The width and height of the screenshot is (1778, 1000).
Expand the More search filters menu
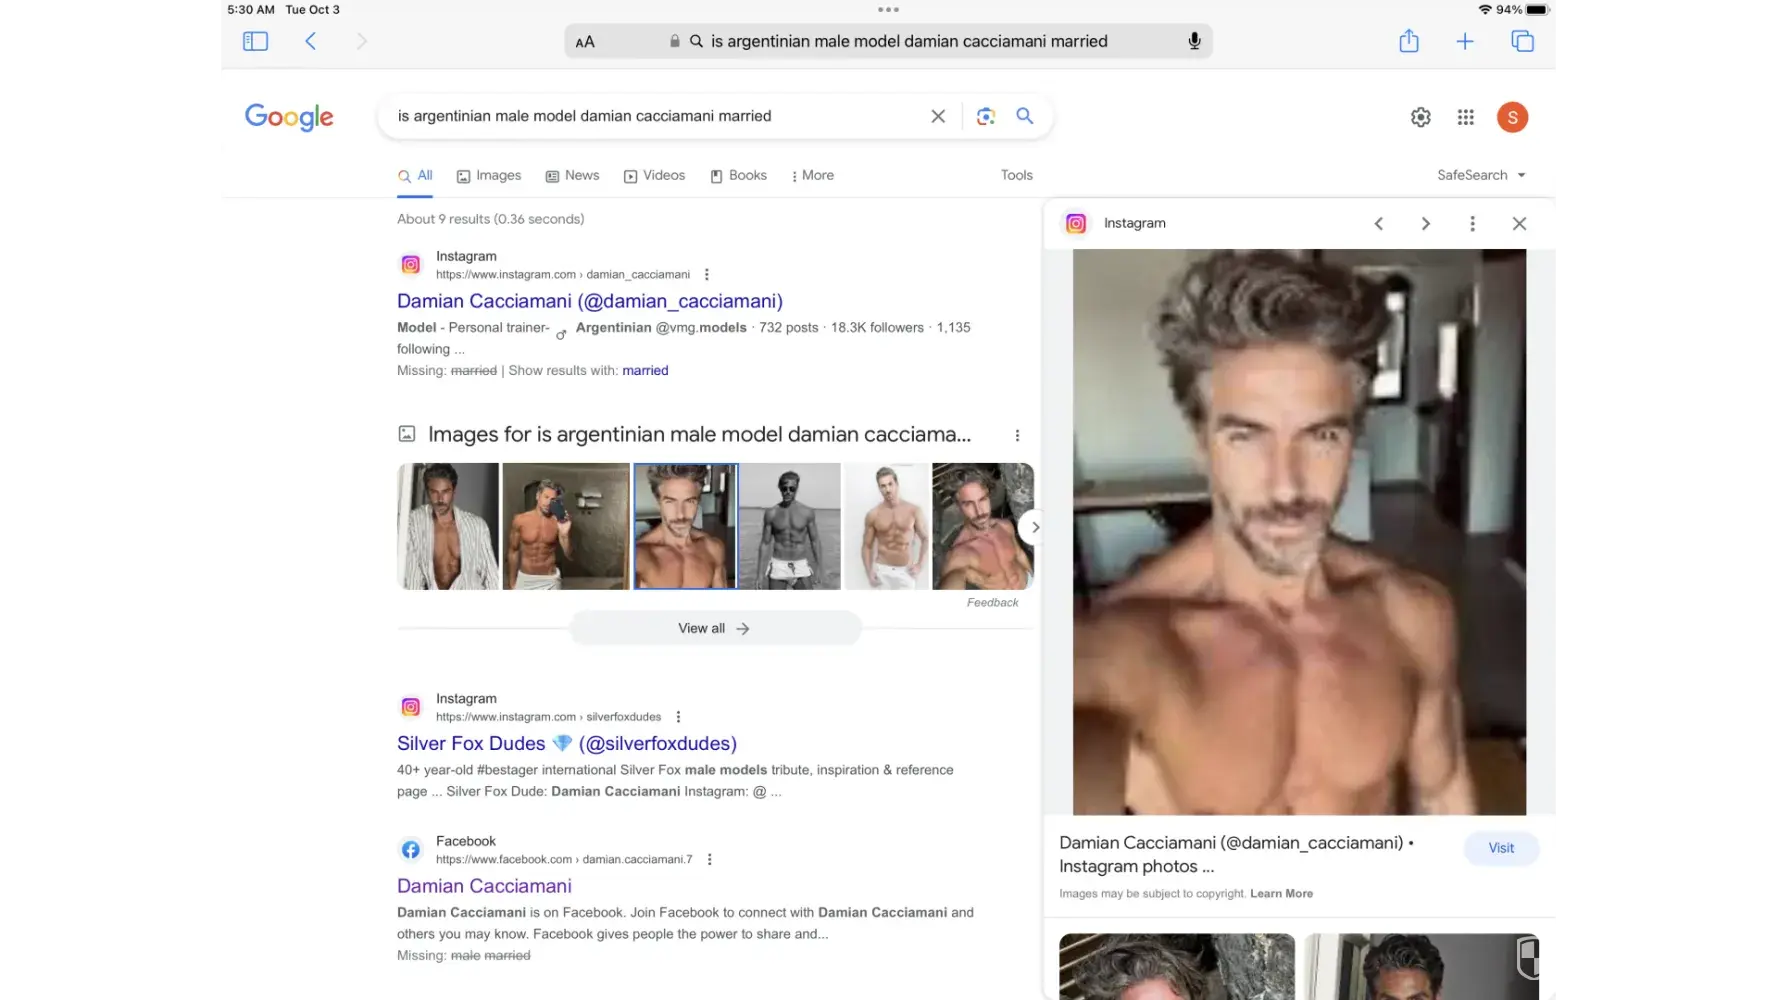point(812,175)
